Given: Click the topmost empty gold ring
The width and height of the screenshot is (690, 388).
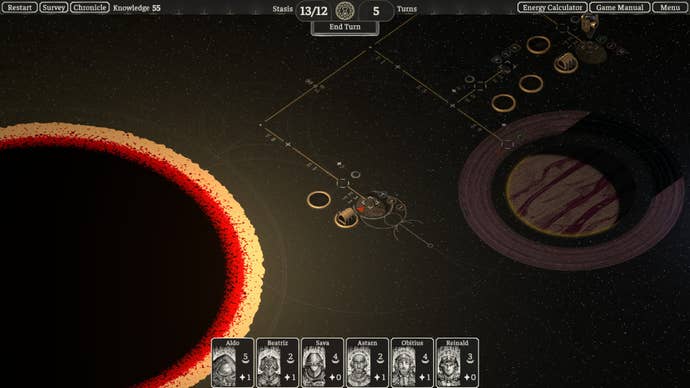Looking at the screenshot, I should pos(538,45).
